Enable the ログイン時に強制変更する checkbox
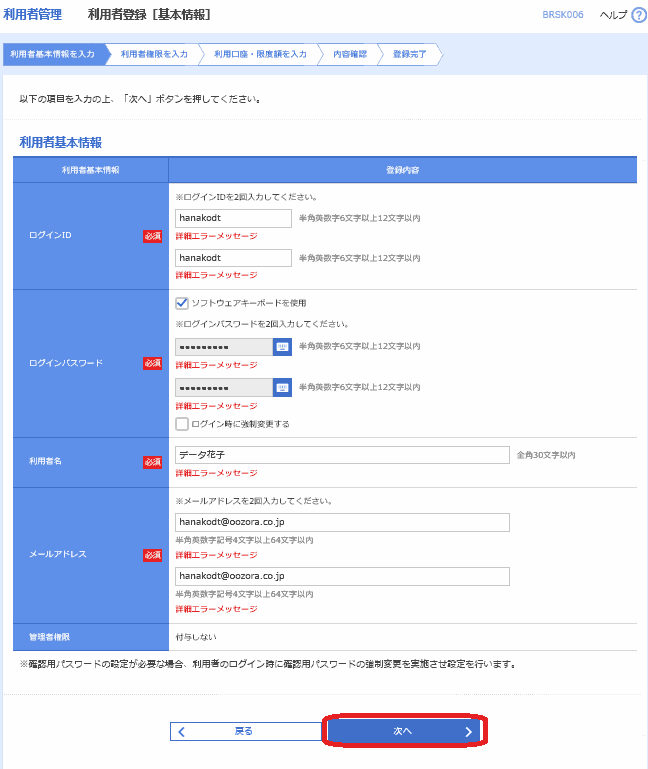Screen dimensions: 648x769 pyautogui.click(x=182, y=424)
